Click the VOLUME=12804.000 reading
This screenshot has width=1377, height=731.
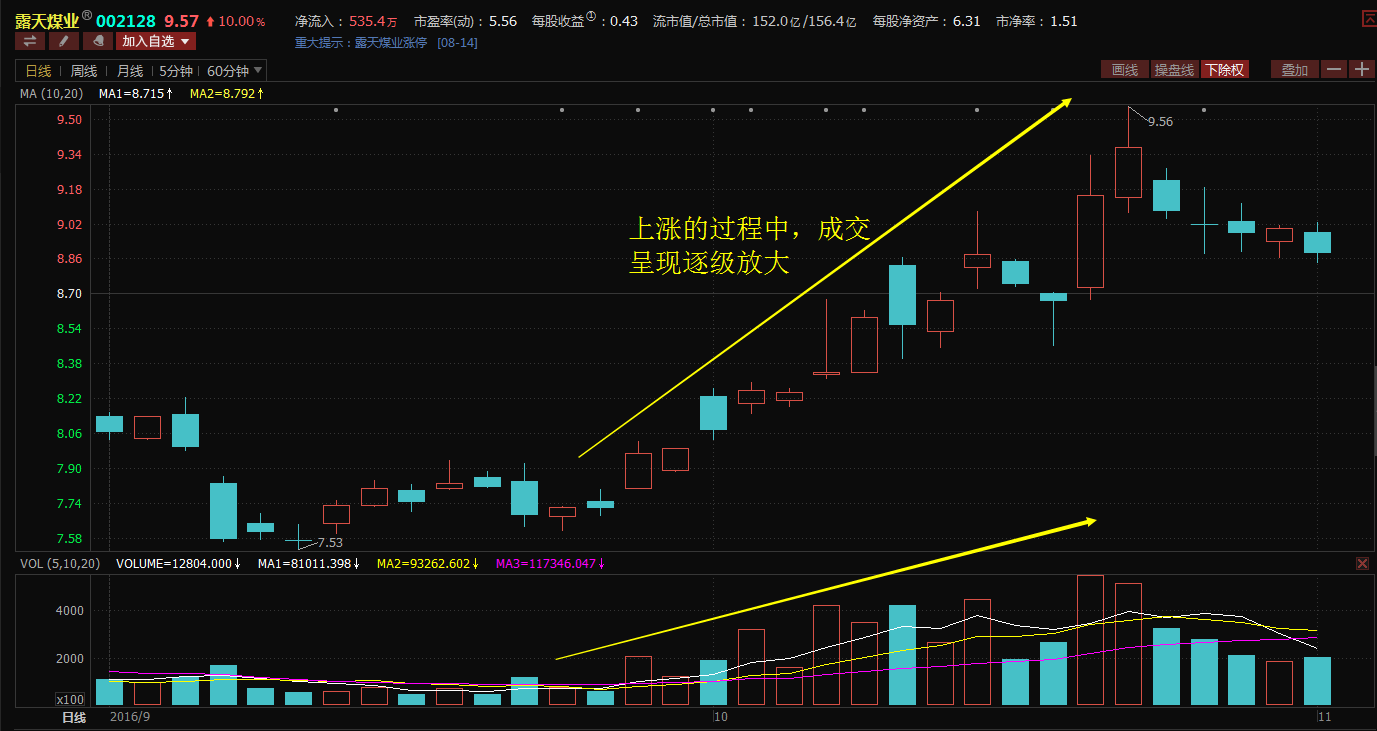point(178,564)
